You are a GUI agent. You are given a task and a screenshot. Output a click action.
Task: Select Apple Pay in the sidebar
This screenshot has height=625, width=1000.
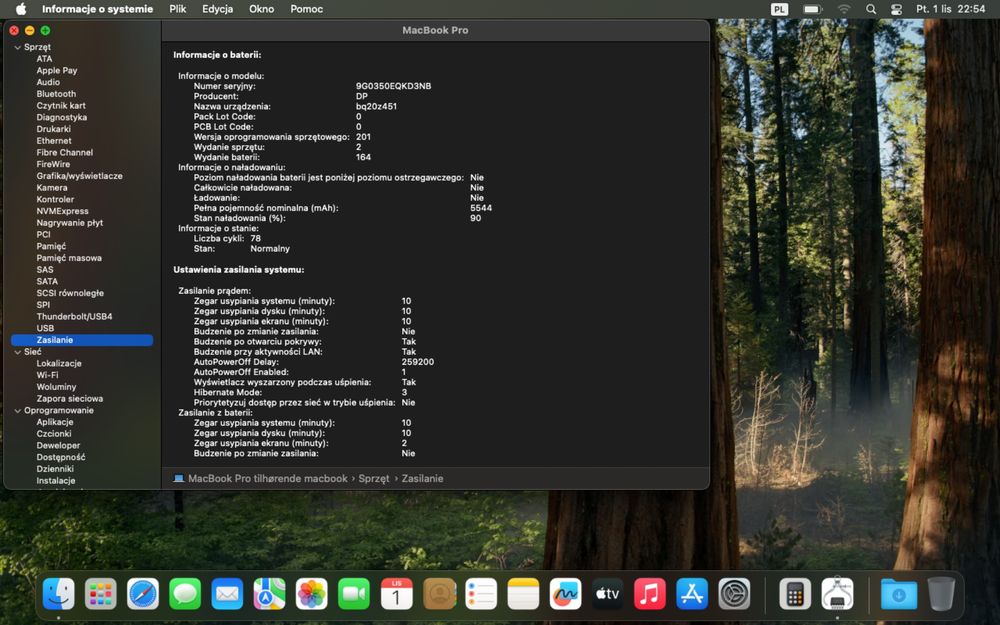pyautogui.click(x=57, y=70)
